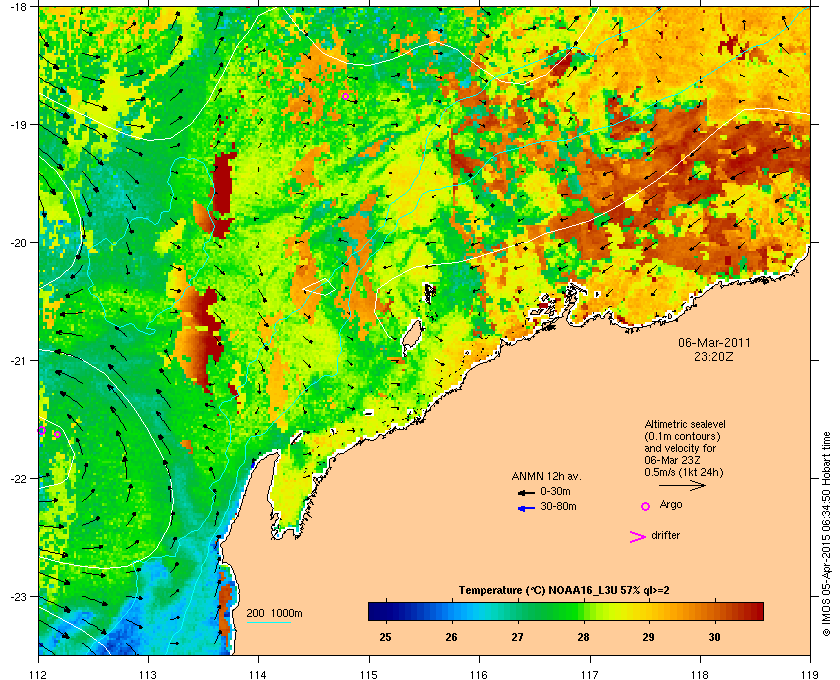This screenshot has width=840, height=680.
Task: Click the 'Argo' legend label
Action: coord(671,505)
